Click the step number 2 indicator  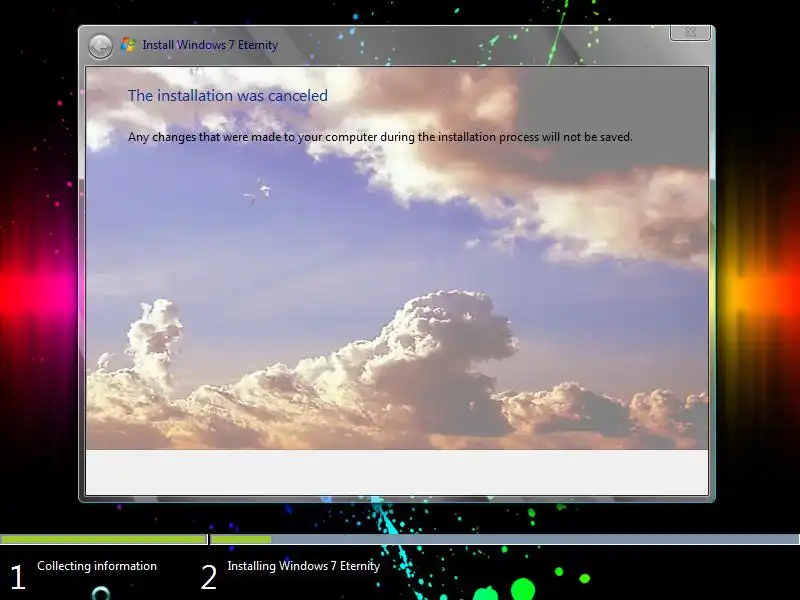tap(209, 578)
